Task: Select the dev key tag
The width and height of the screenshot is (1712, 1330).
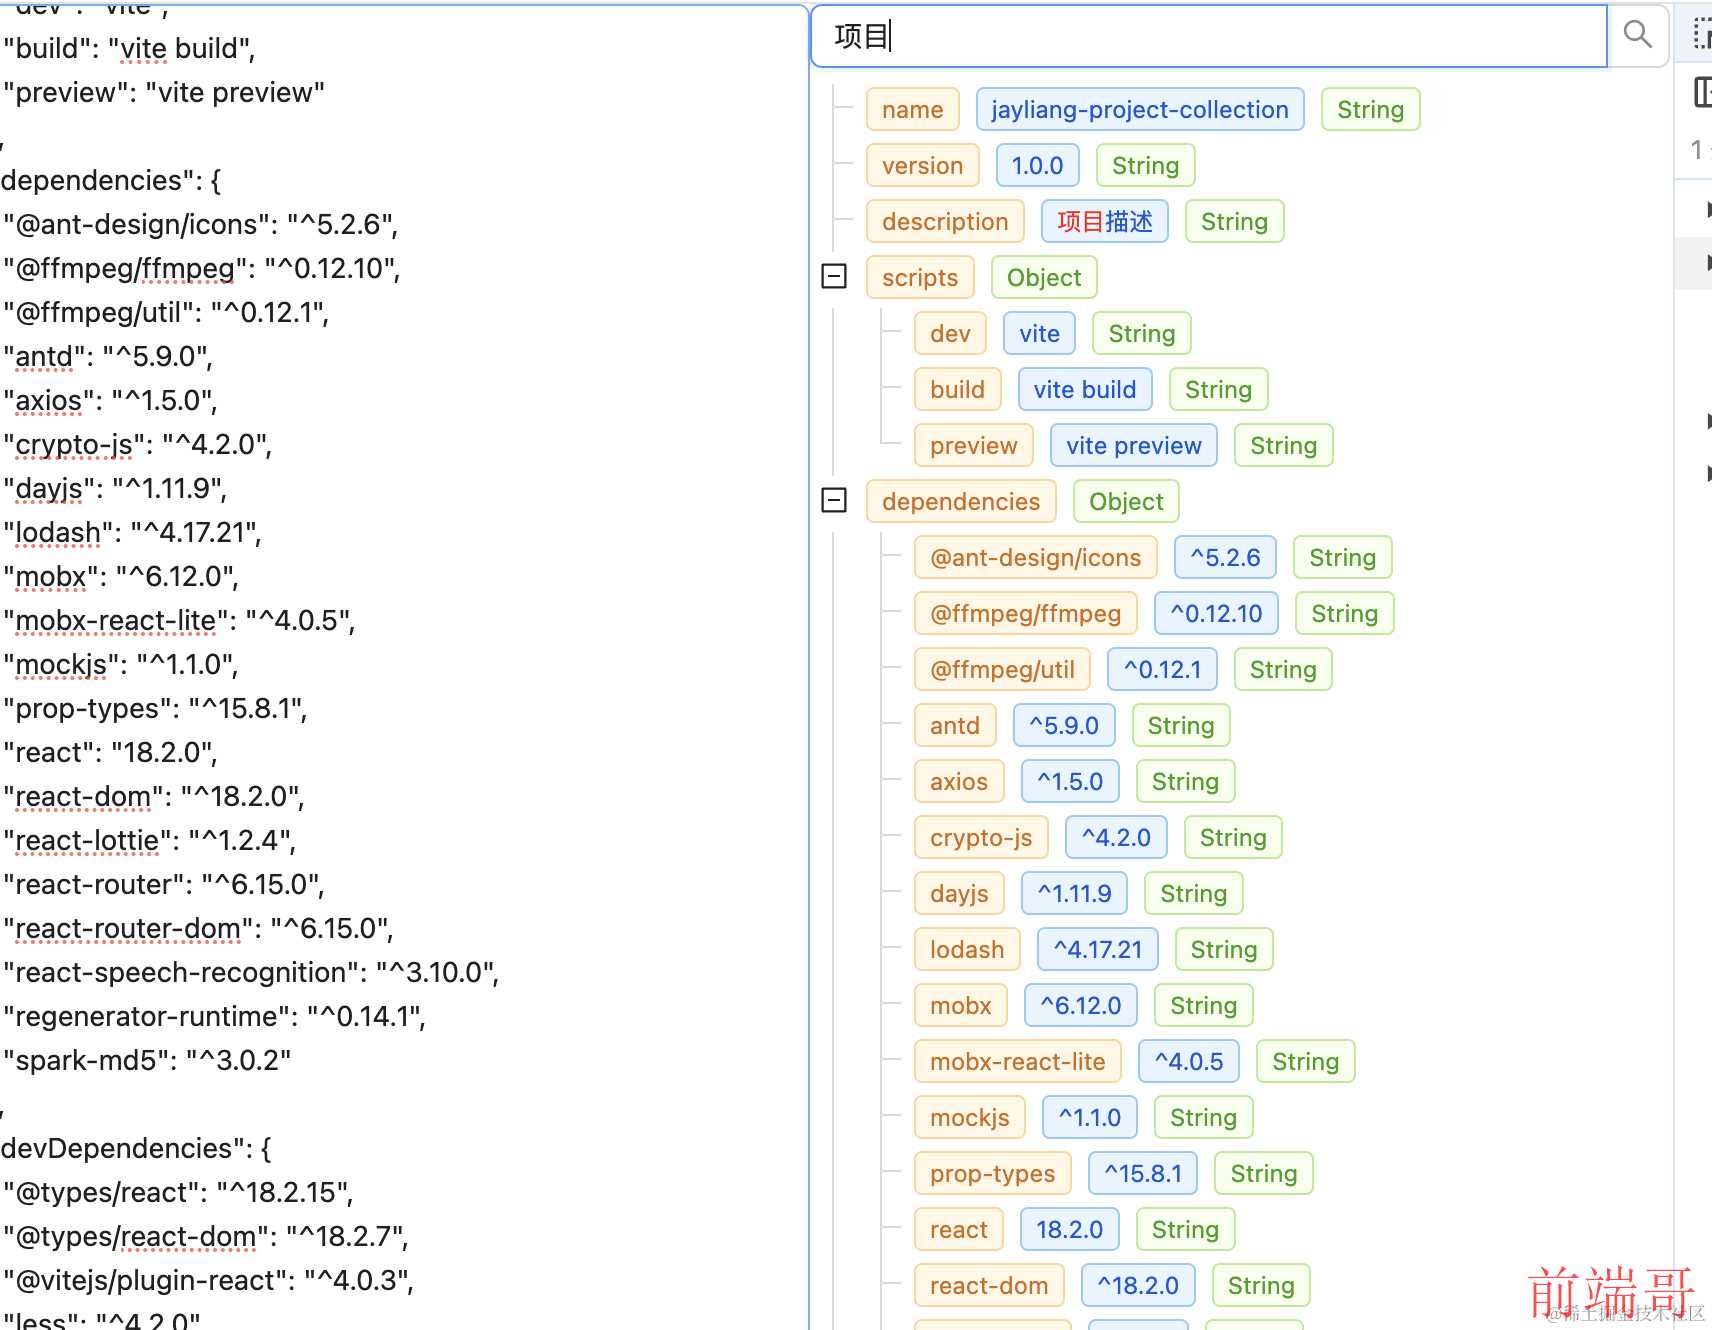Action: pos(950,333)
